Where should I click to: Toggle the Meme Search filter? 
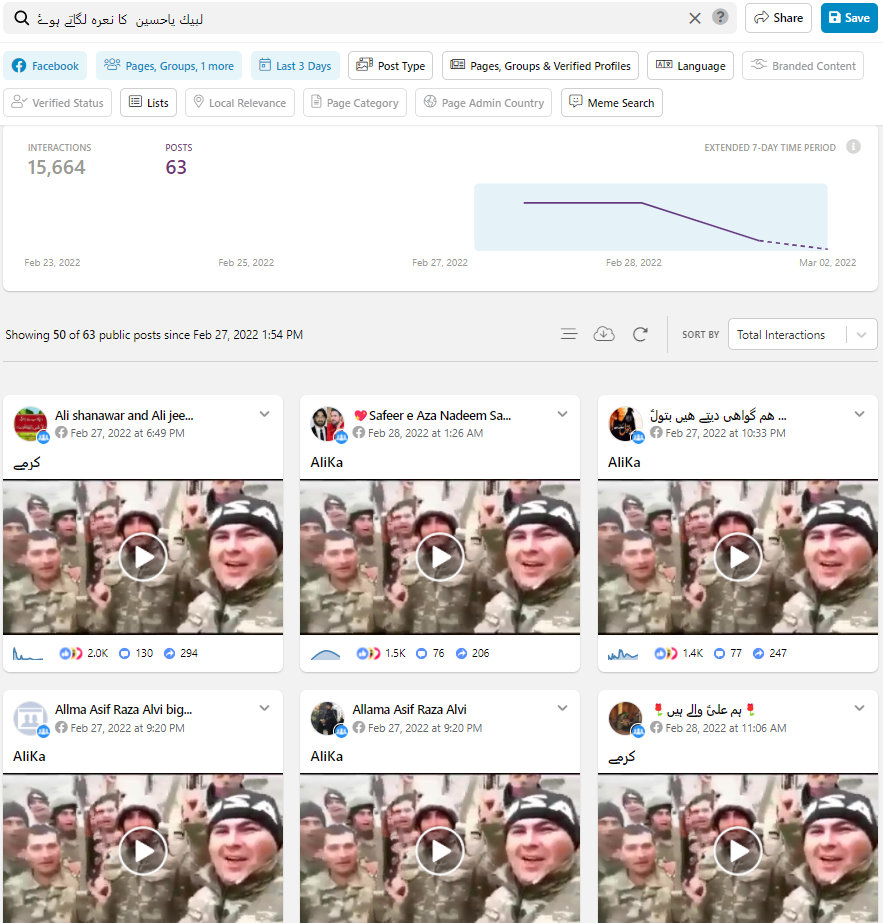click(x=612, y=103)
